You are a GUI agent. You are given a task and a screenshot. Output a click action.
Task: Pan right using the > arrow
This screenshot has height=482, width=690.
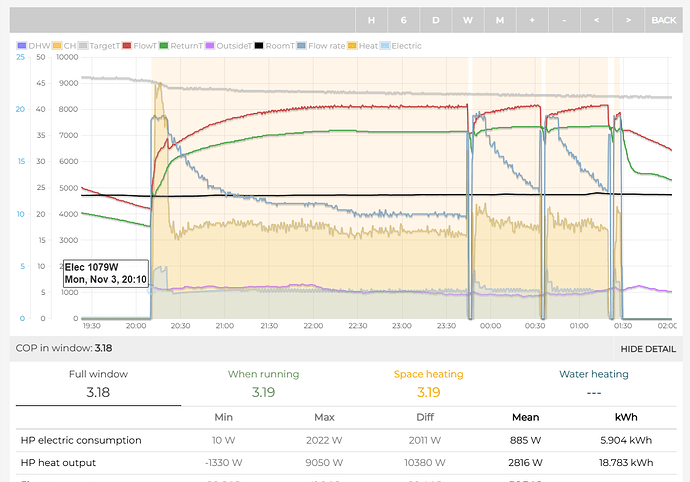coord(627,19)
